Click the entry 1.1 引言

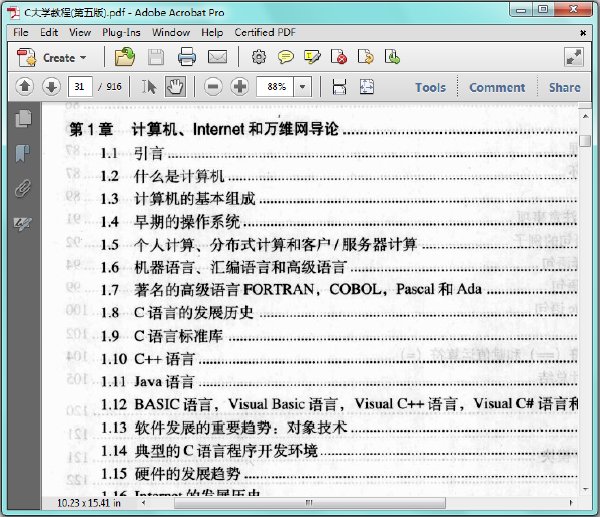(132, 153)
